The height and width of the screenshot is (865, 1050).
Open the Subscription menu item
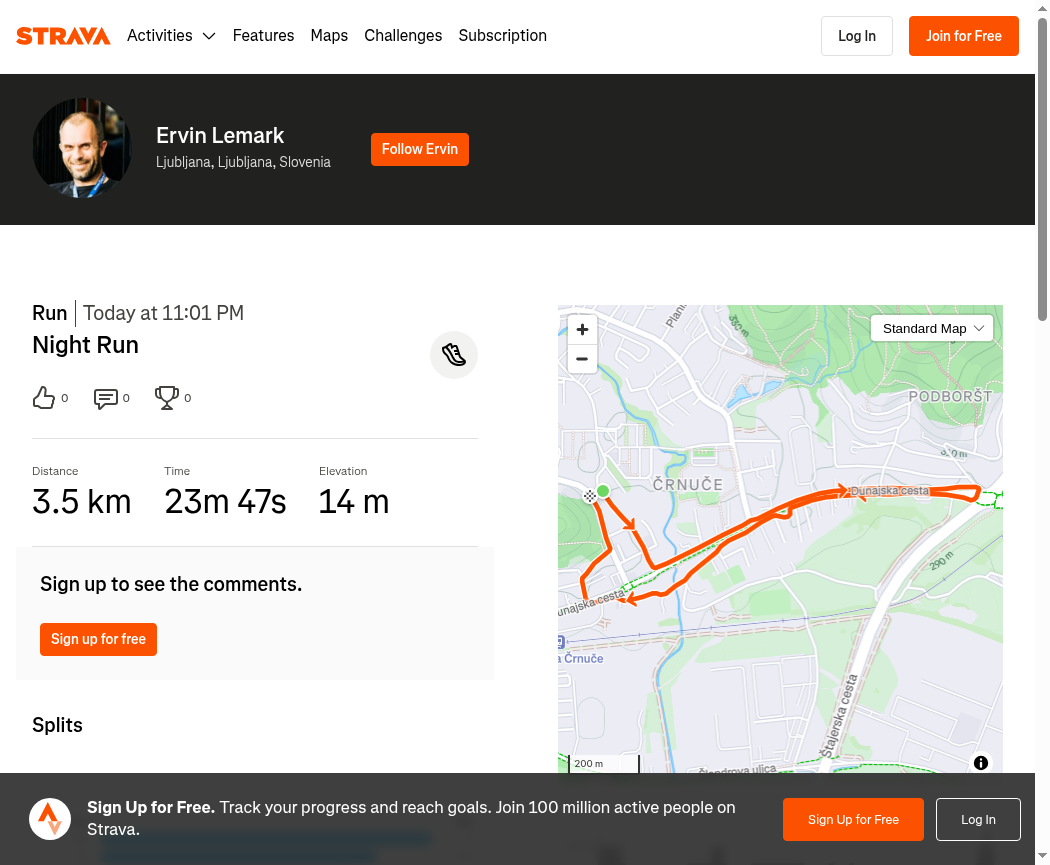pos(502,35)
